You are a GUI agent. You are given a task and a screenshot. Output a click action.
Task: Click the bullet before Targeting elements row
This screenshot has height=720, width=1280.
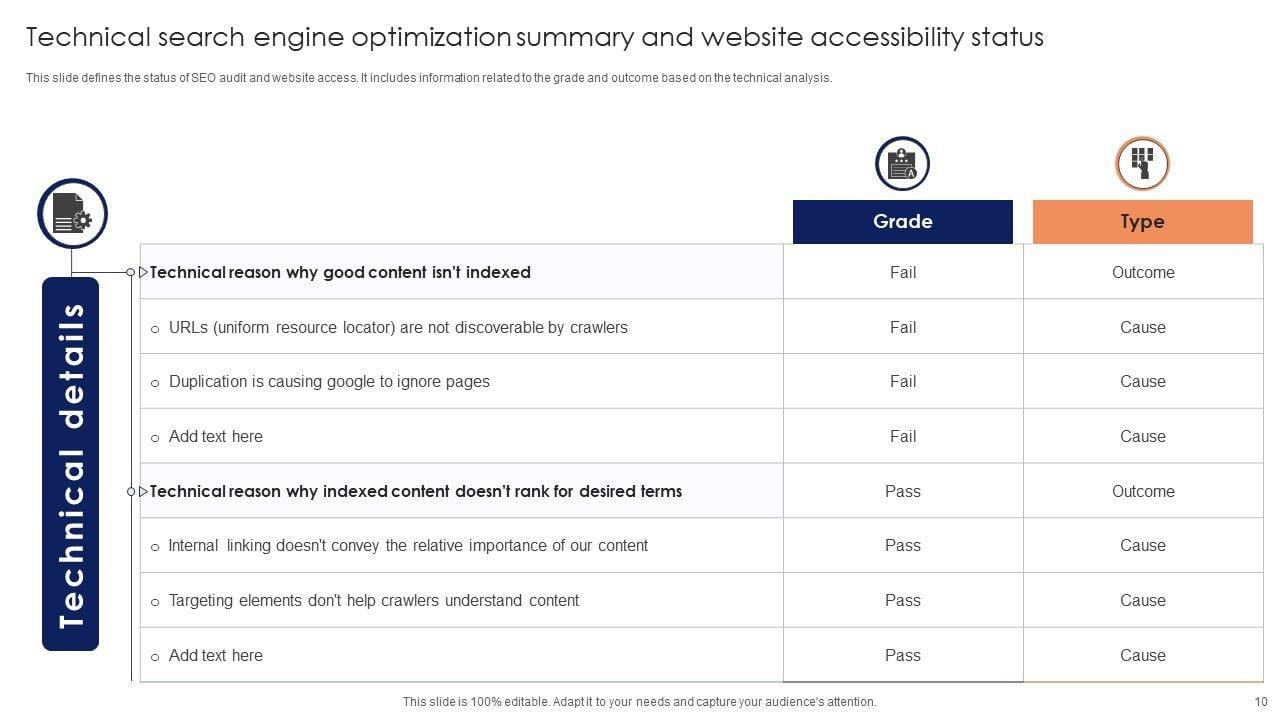coord(155,602)
